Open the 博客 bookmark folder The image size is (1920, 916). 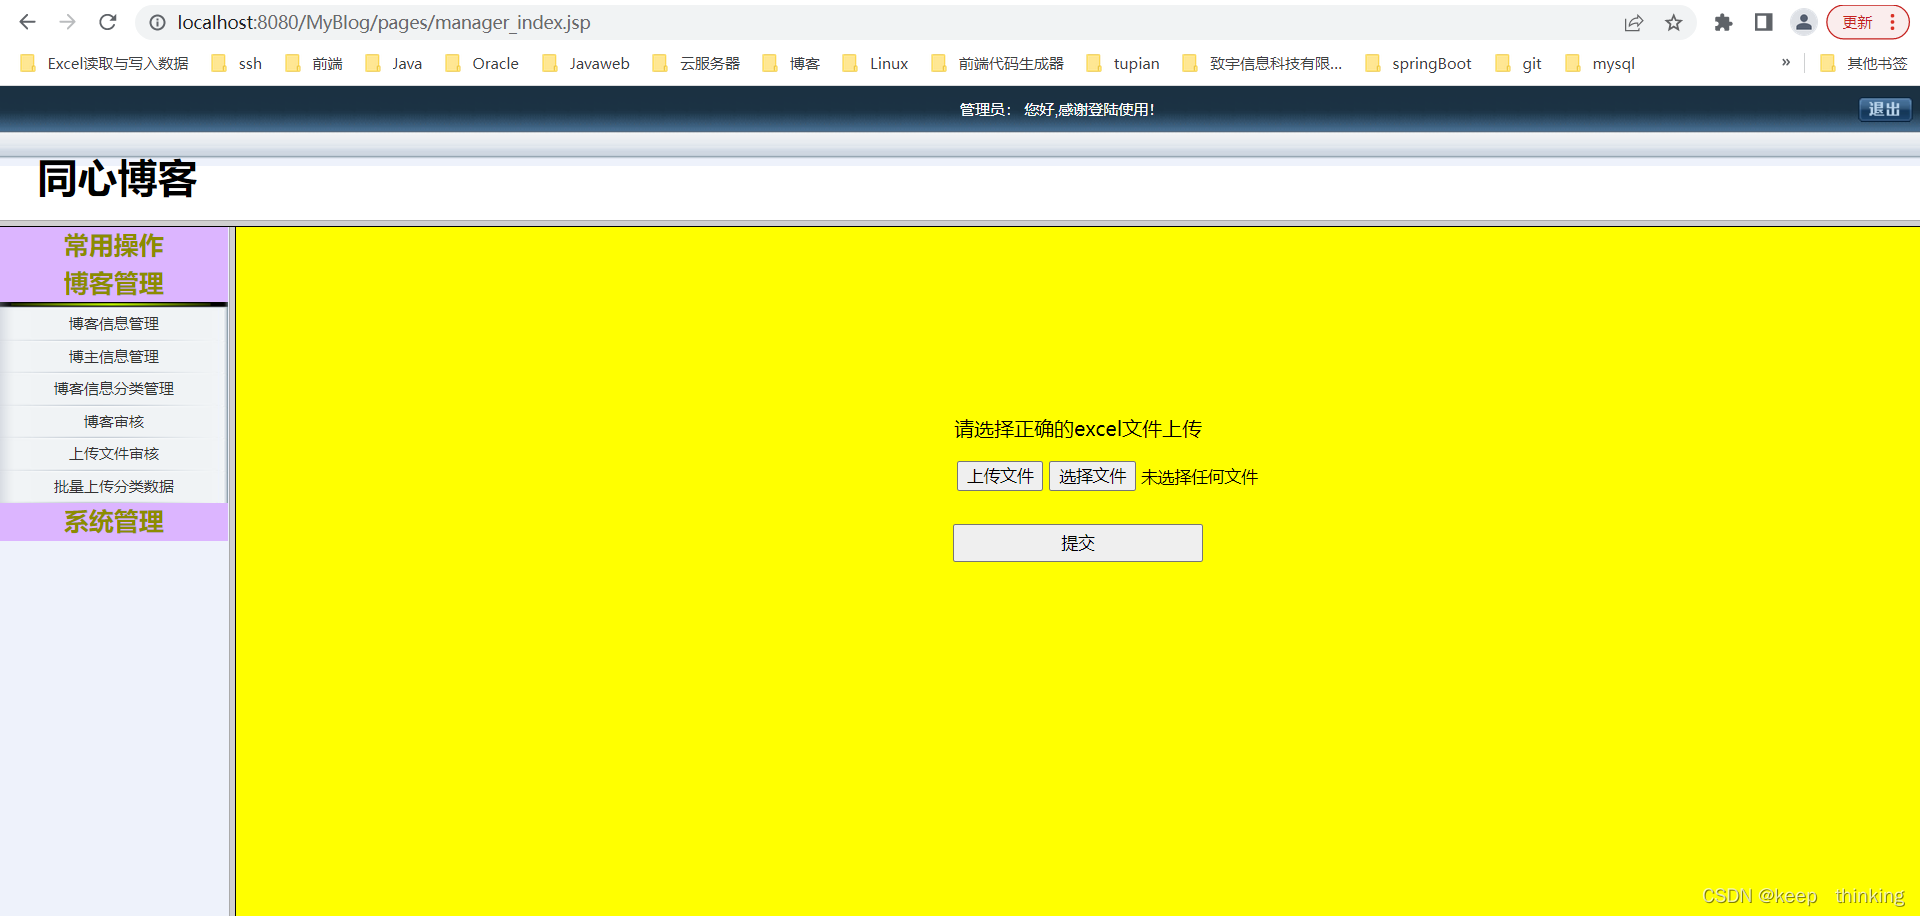(791, 63)
